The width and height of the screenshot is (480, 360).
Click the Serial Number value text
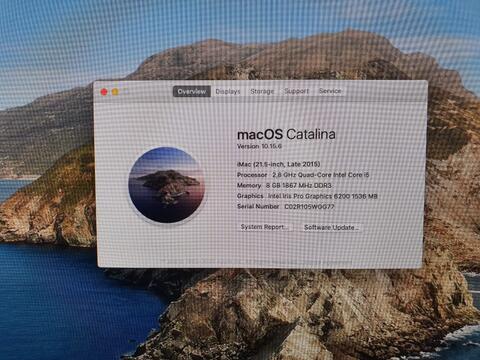(x=309, y=207)
